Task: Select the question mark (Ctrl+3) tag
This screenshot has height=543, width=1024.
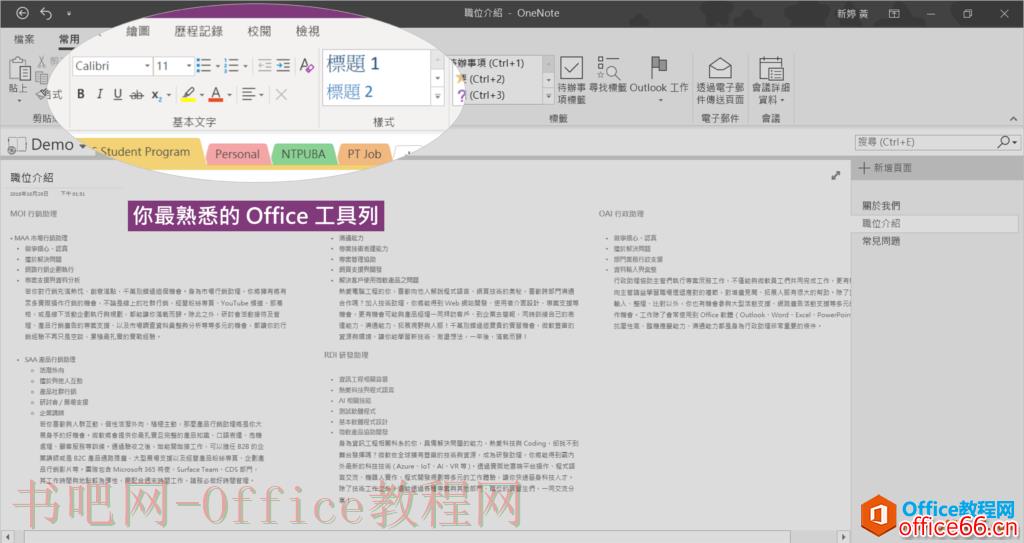Action: [x=481, y=95]
